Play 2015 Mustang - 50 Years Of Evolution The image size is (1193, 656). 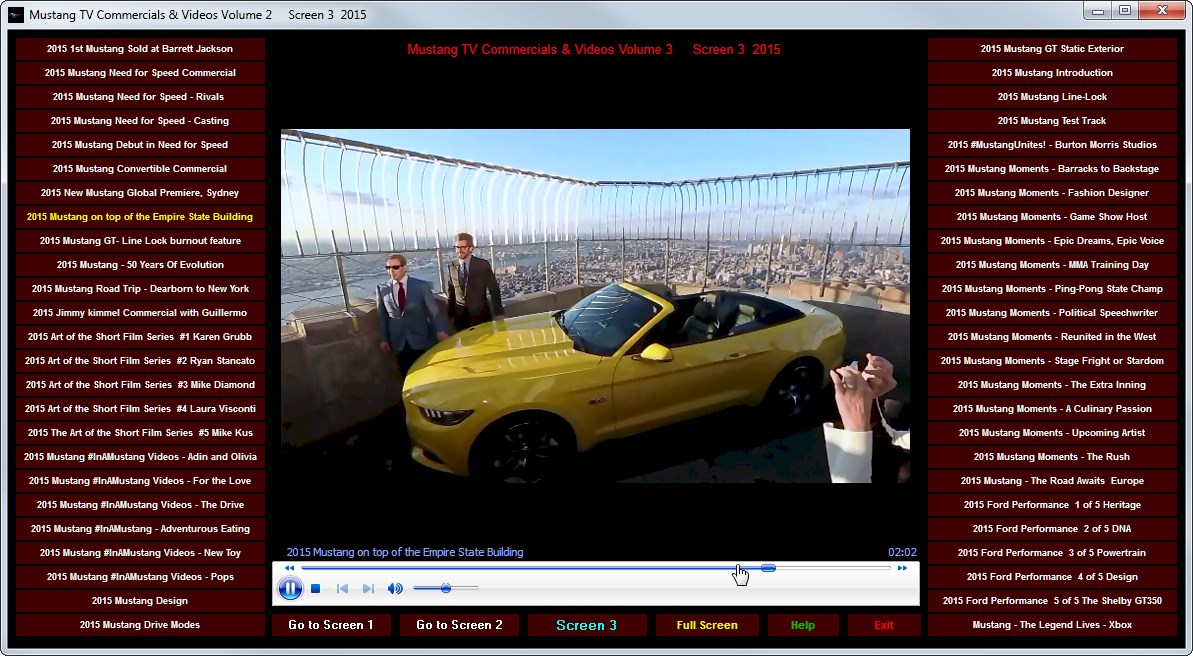pos(140,265)
